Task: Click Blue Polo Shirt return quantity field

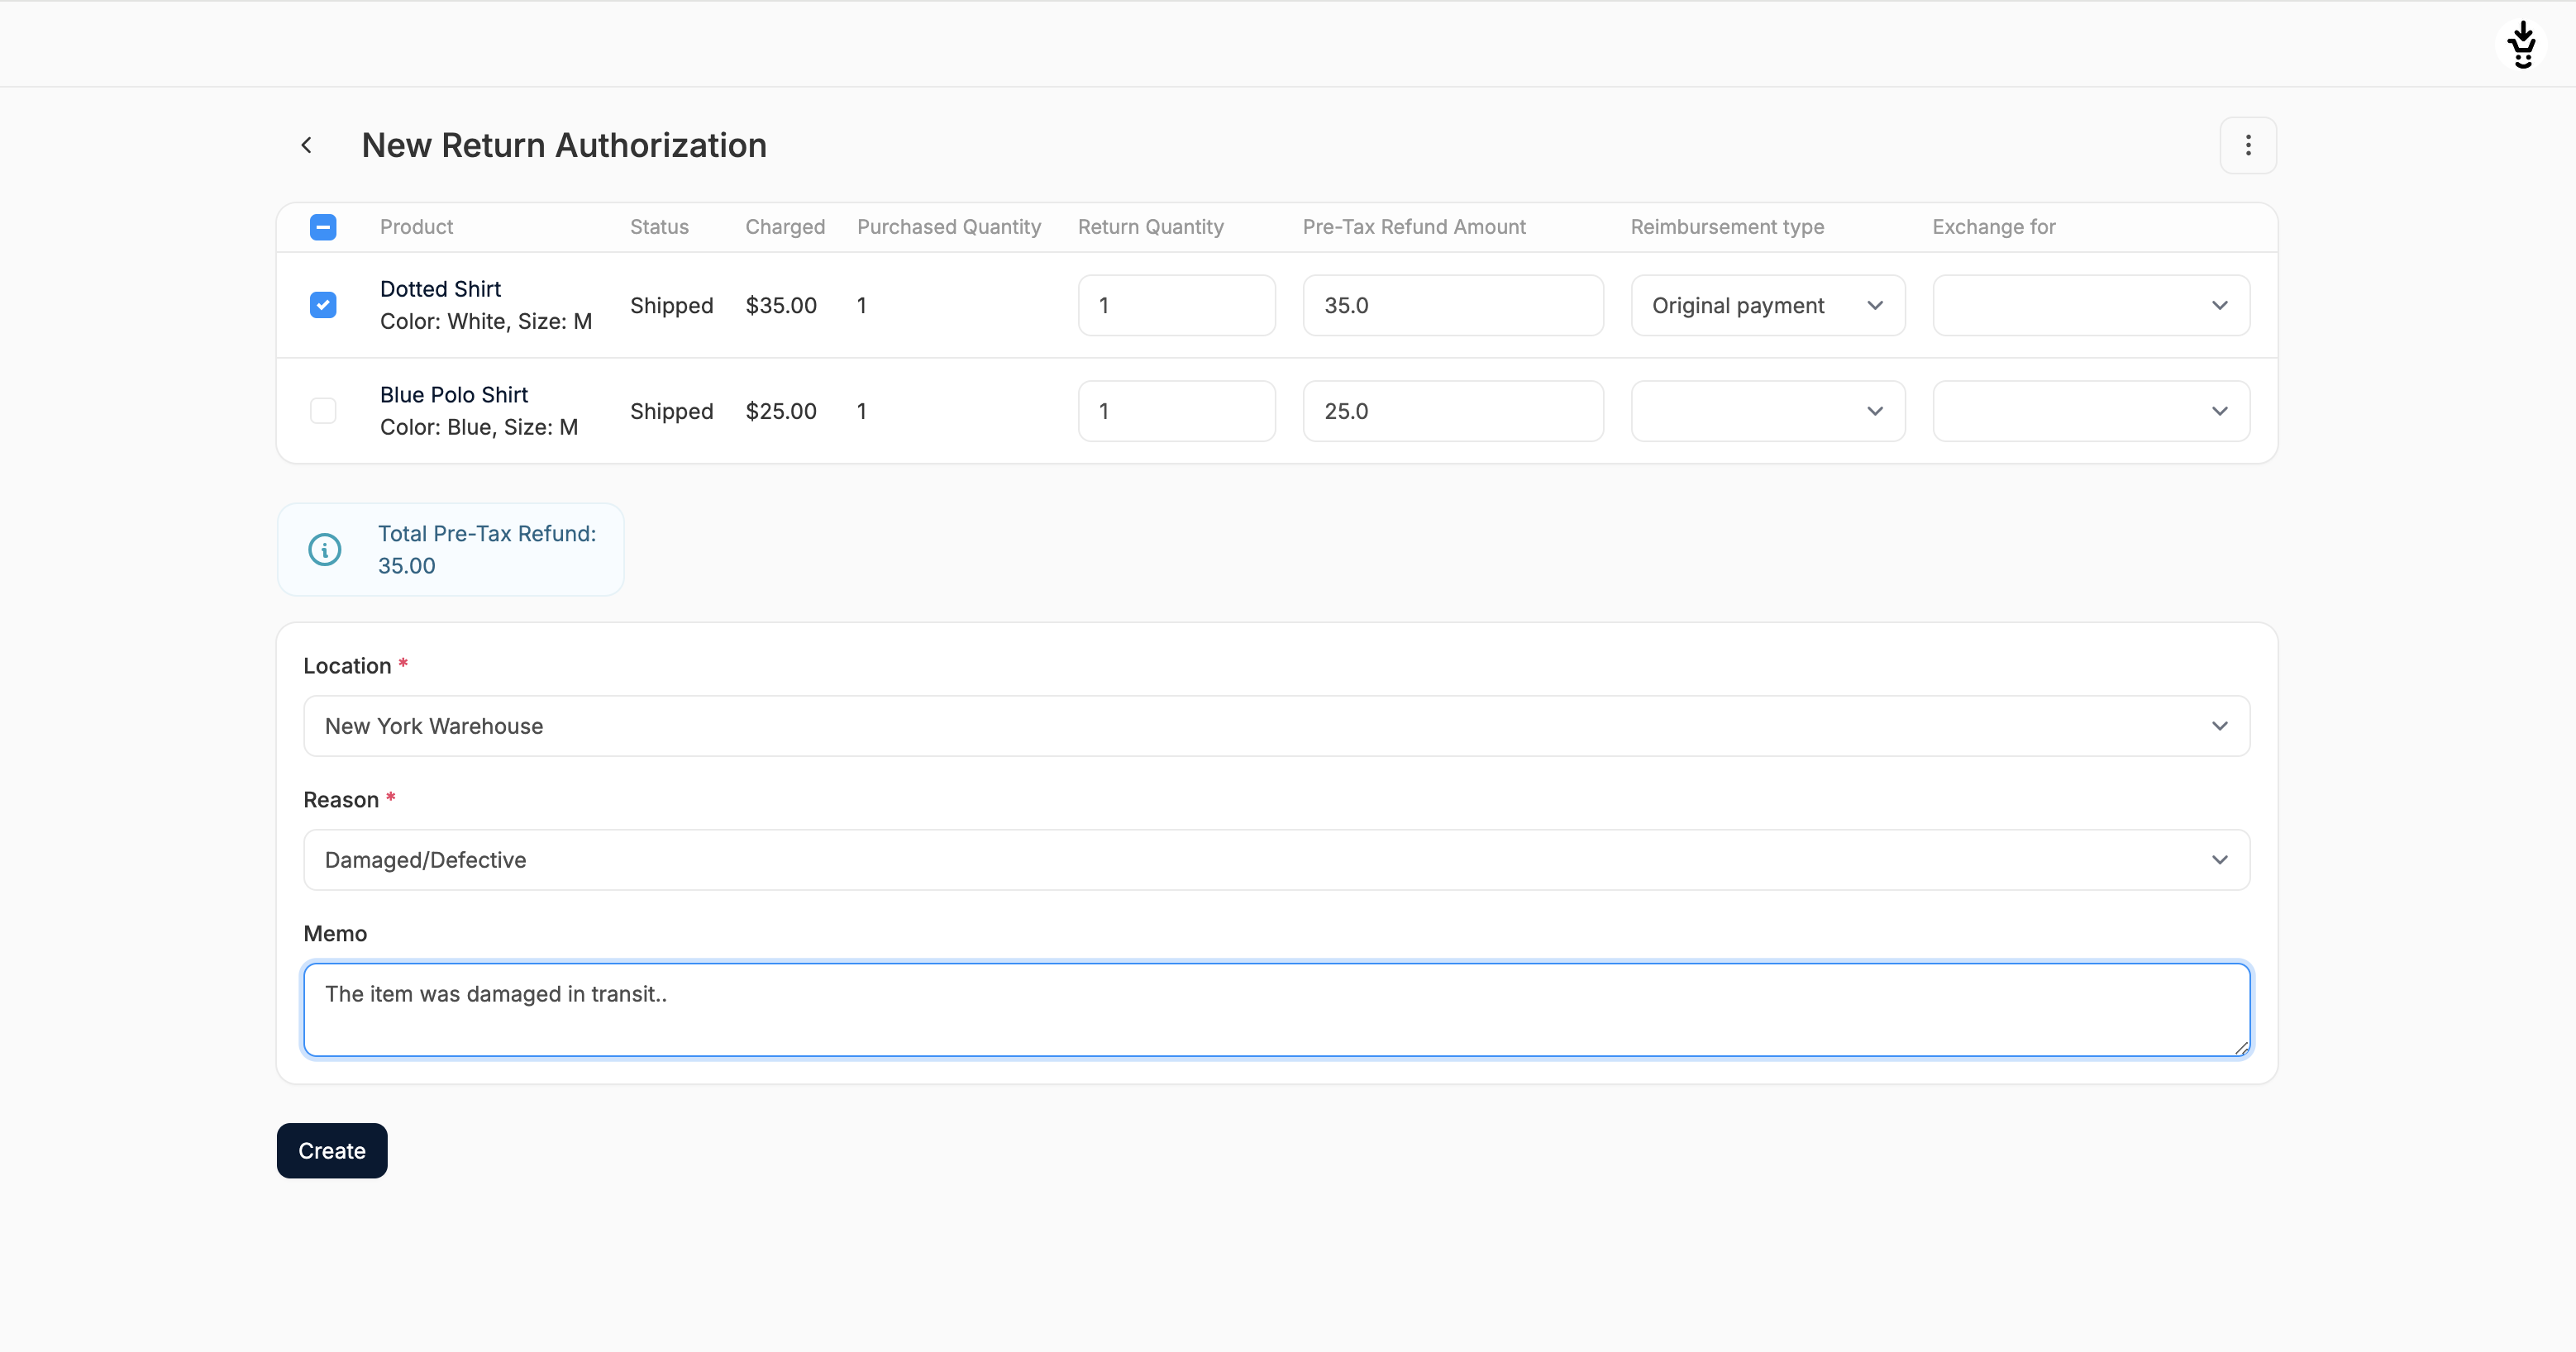Action: (x=1176, y=411)
